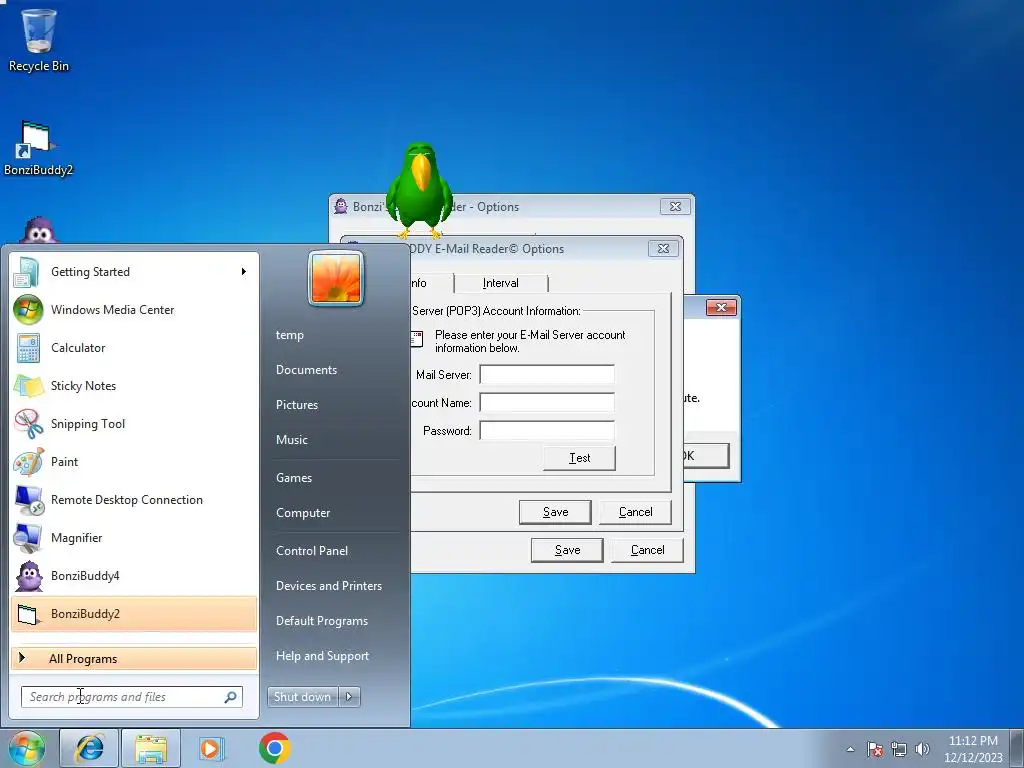This screenshot has height=768, width=1024.
Task: Open Games from Start menu
Action: pos(294,478)
